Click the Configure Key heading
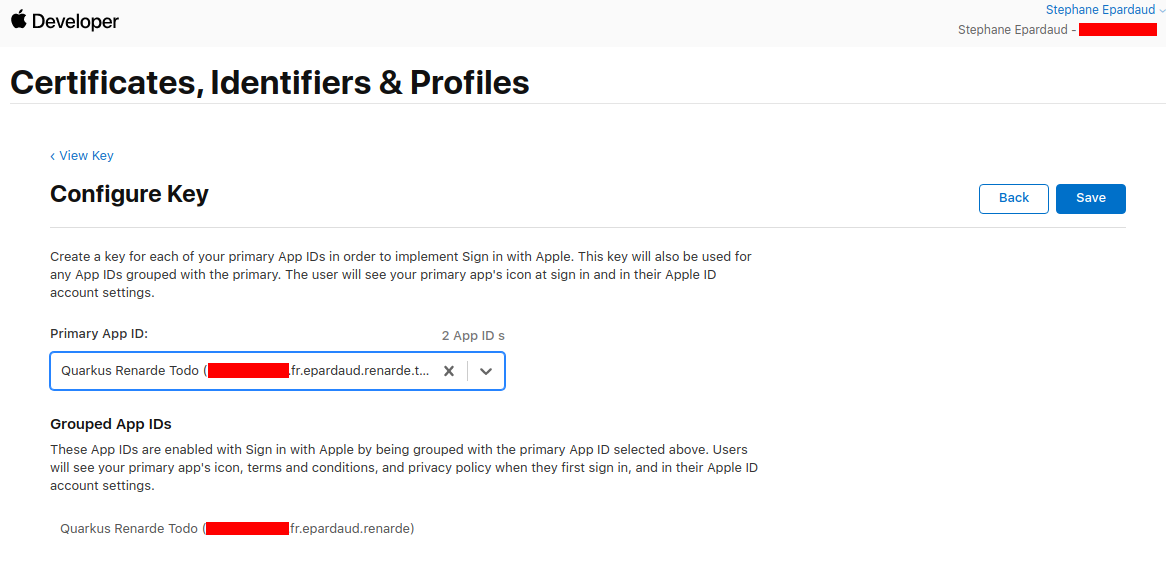The width and height of the screenshot is (1166, 562). click(x=129, y=194)
